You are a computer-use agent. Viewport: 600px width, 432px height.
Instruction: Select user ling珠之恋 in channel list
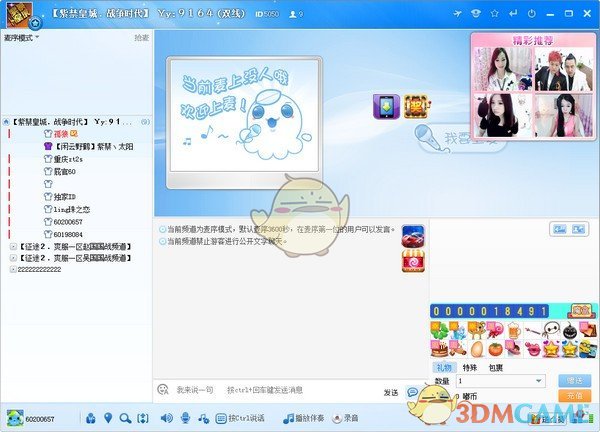click(x=67, y=209)
